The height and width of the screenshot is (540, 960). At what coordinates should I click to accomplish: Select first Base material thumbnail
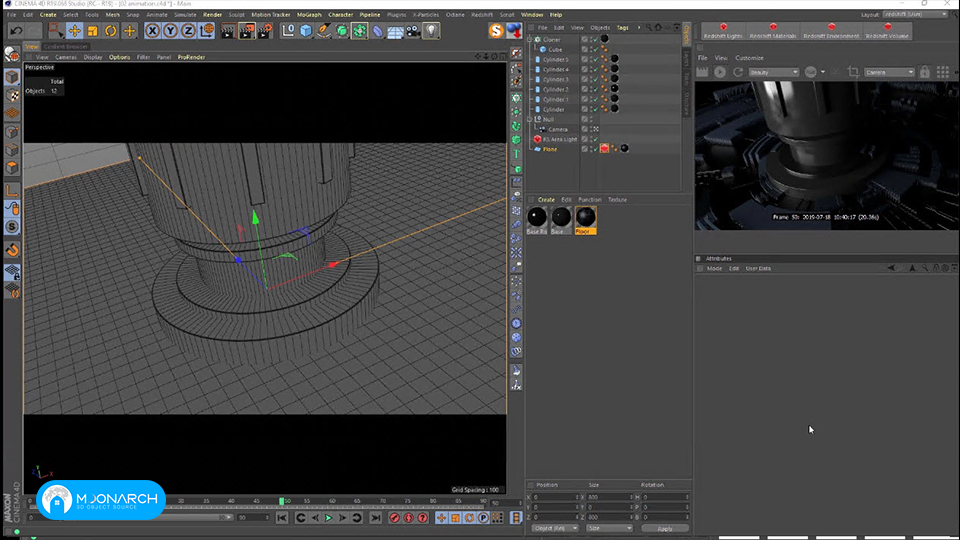pos(537,220)
